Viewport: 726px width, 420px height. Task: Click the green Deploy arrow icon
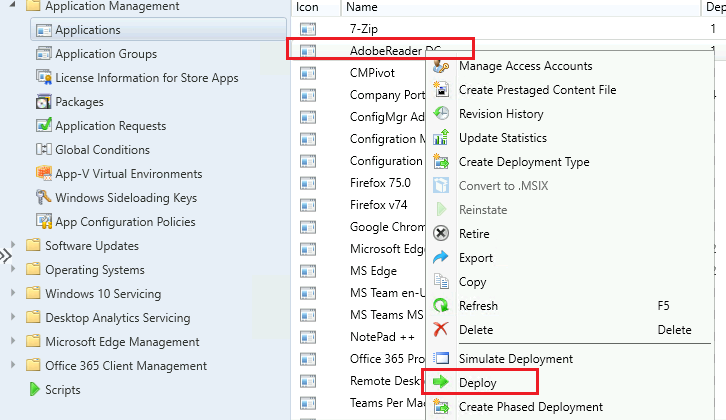441,382
